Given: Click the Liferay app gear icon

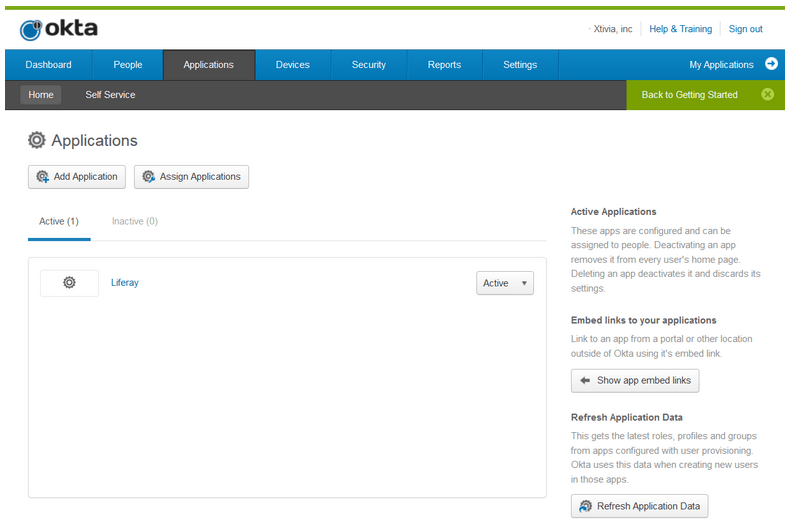Looking at the screenshot, I should coord(69,283).
